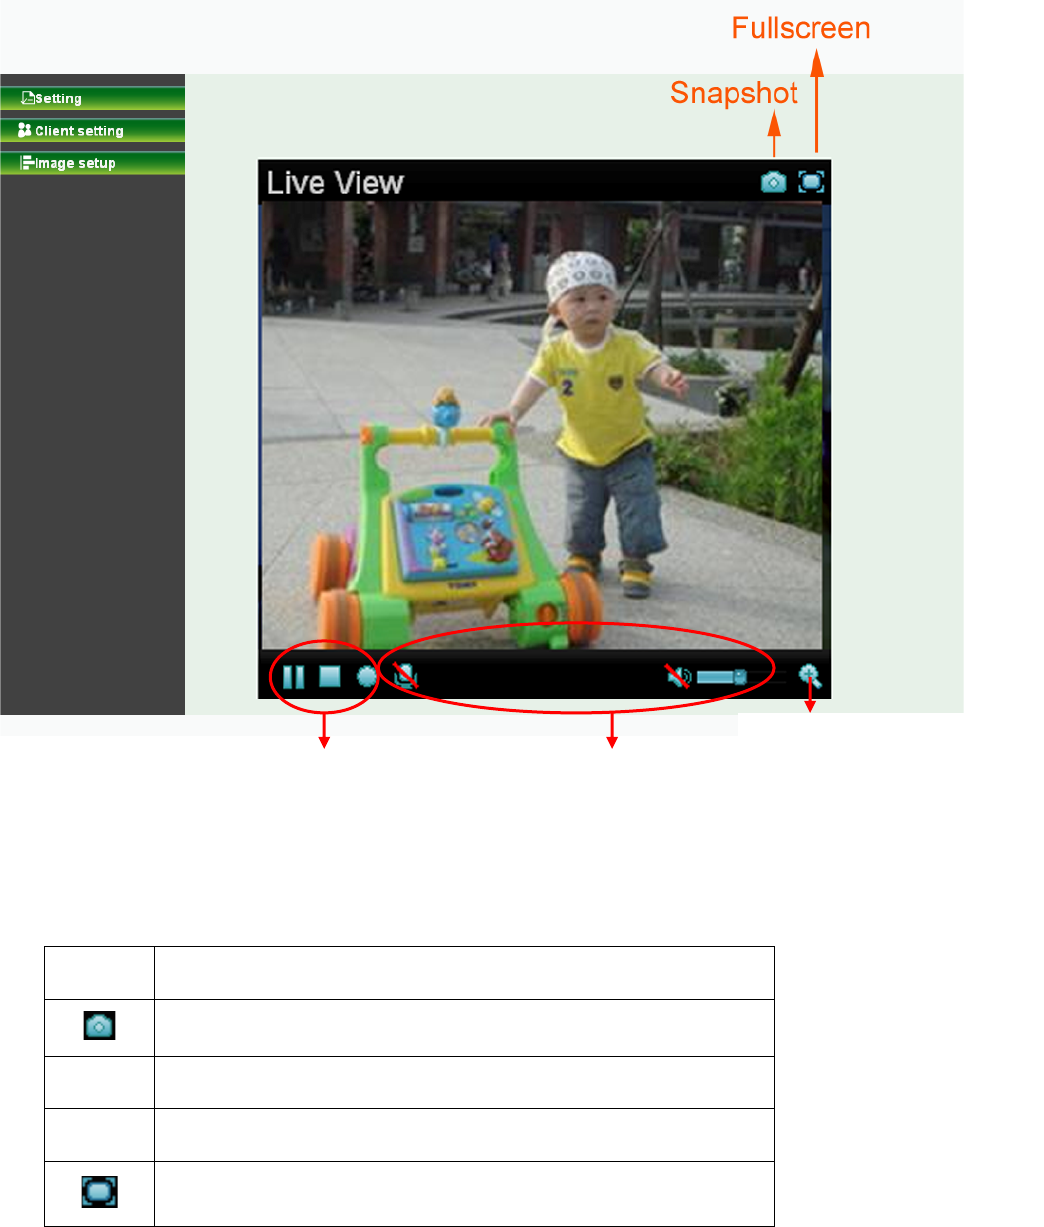Pause the live video stream

pos(293,677)
